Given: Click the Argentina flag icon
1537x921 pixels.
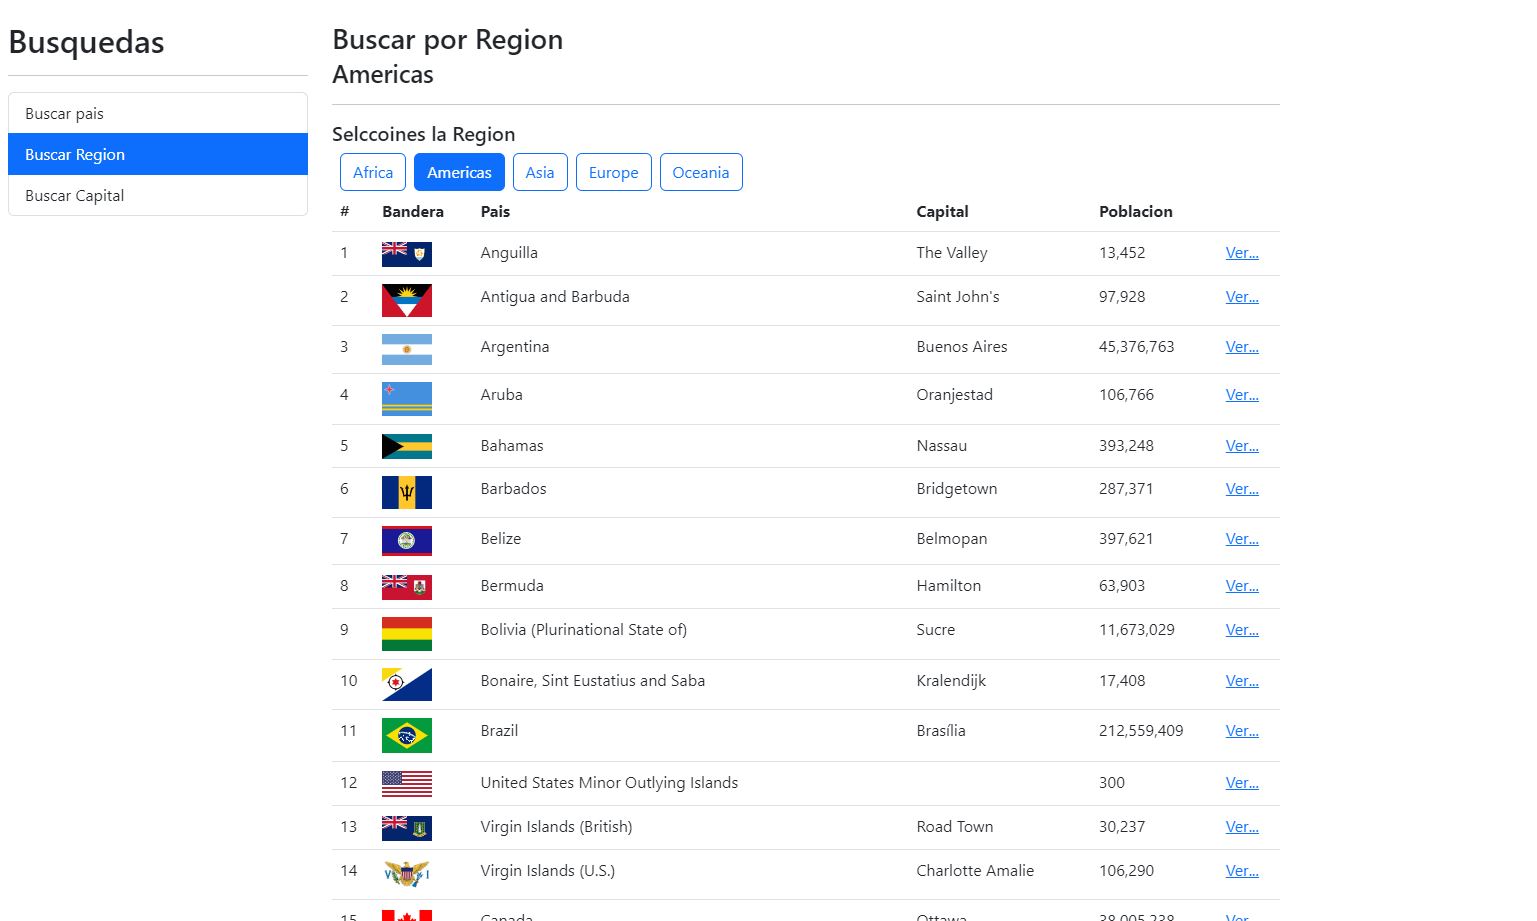Looking at the screenshot, I should (406, 348).
